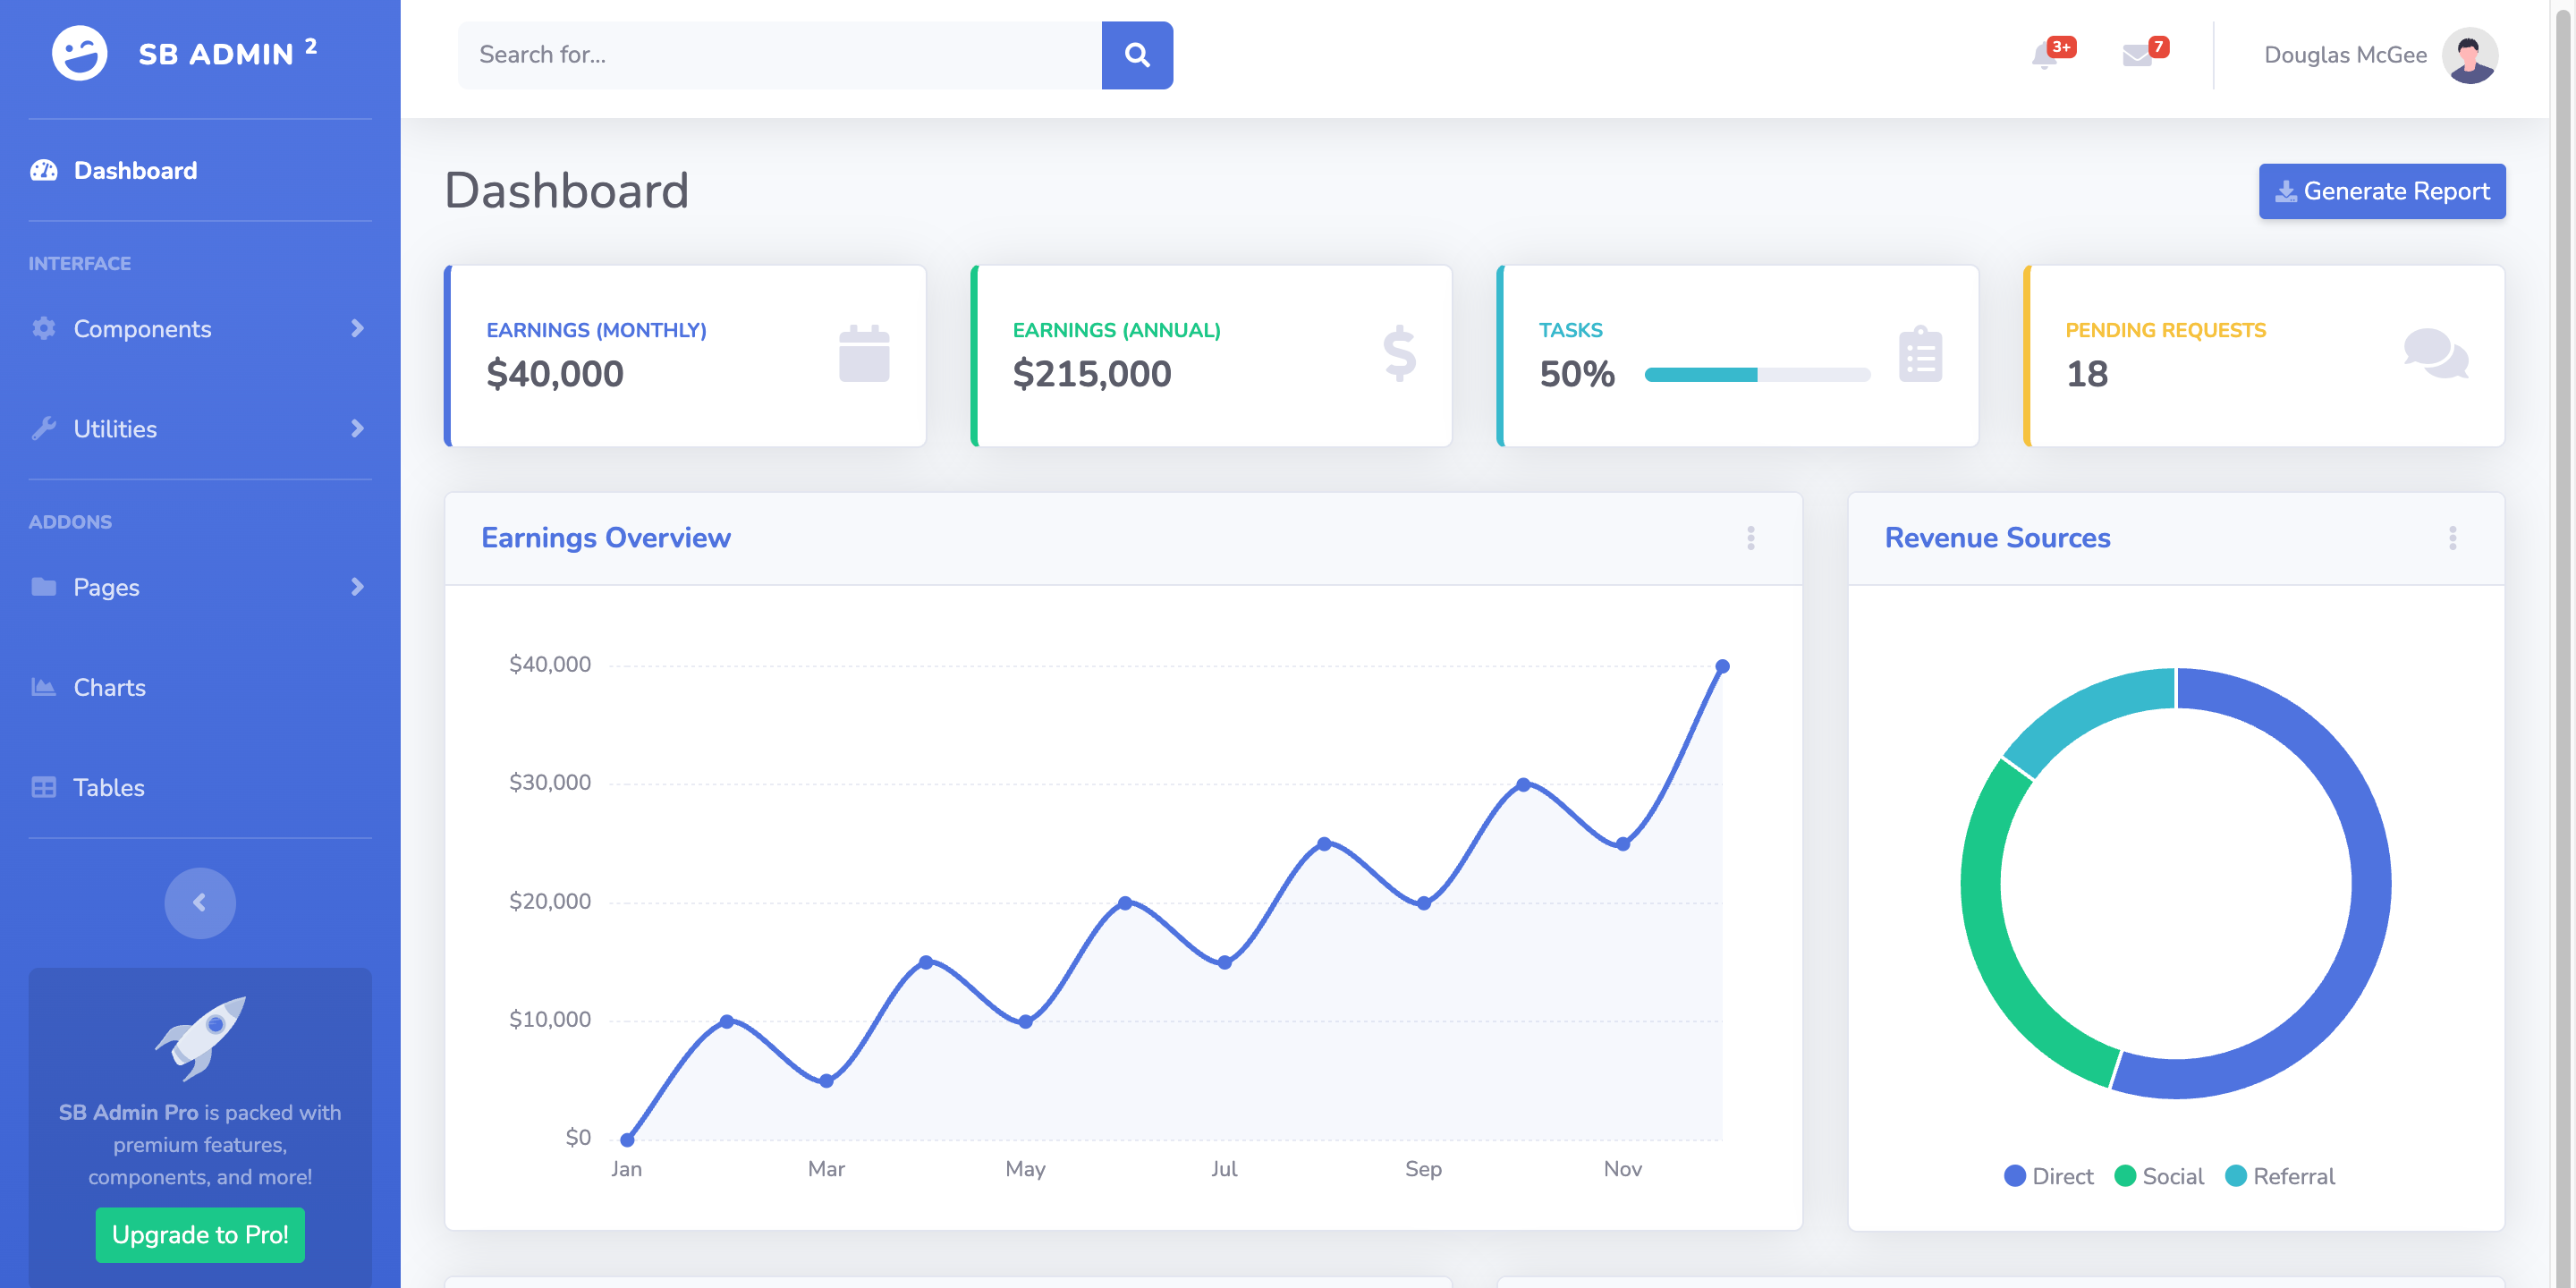Click the search magnifier button

point(1137,55)
